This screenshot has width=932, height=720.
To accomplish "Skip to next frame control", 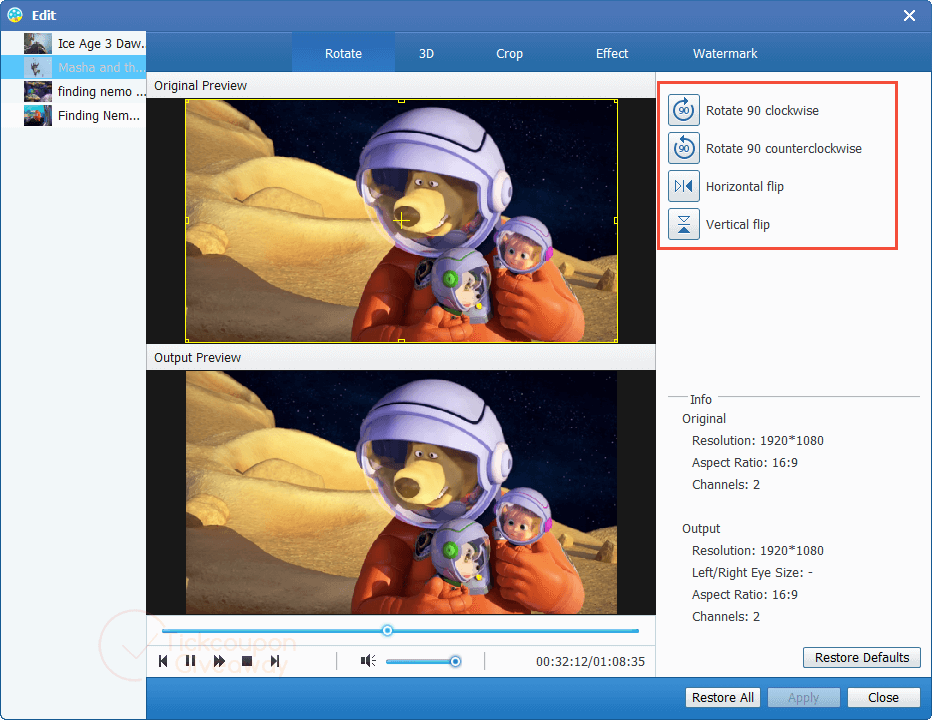I will point(275,661).
